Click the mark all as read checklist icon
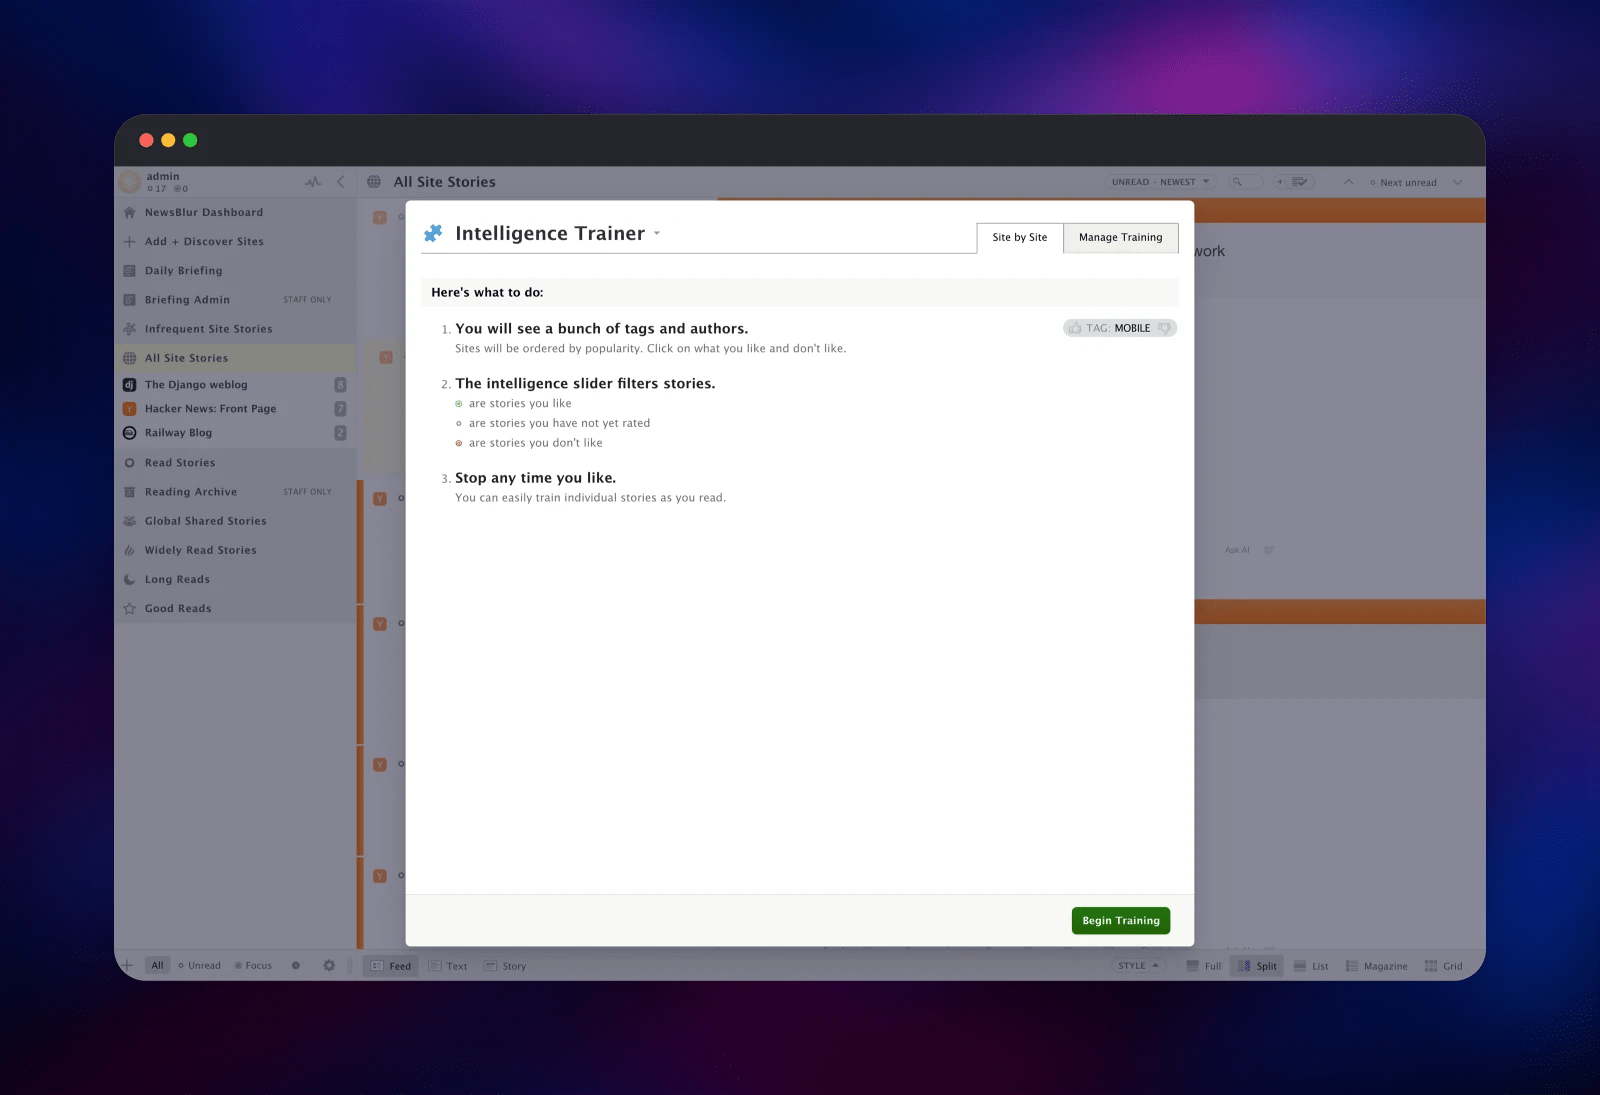1600x1095 pixels. pos(1299,181)
